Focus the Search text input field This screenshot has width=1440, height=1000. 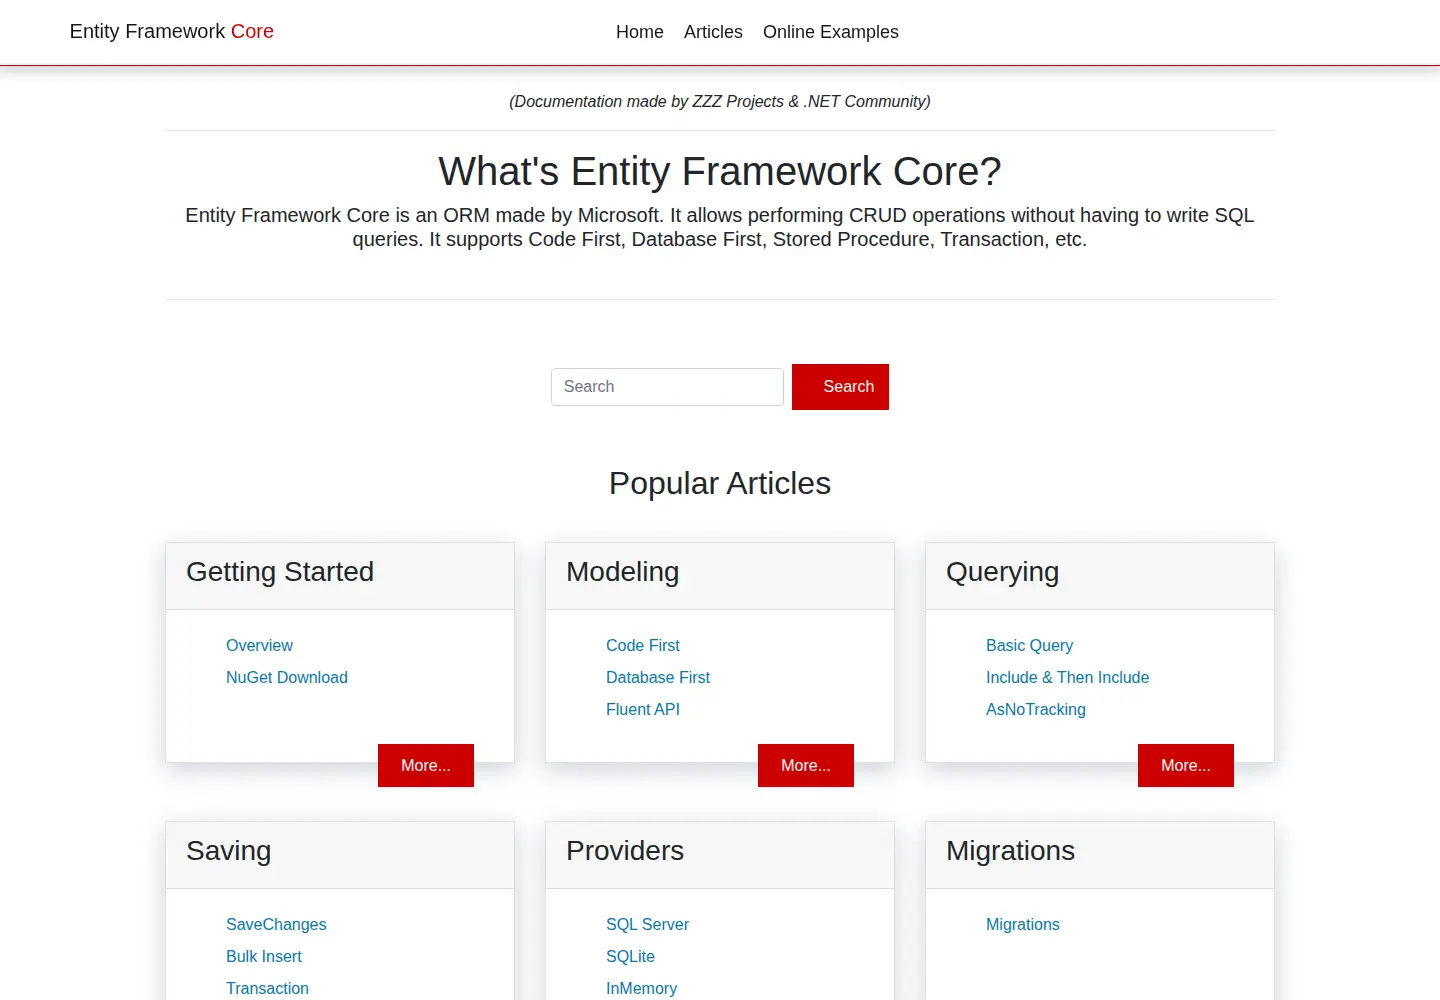click(x=667, y=387)
